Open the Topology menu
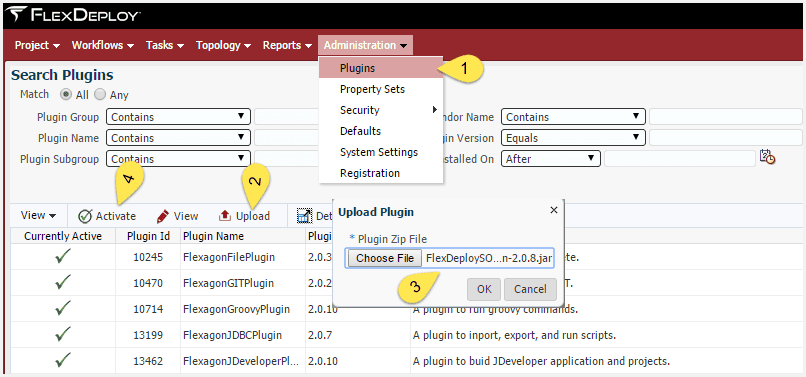 pyautogui.click(x=223, y=45)
